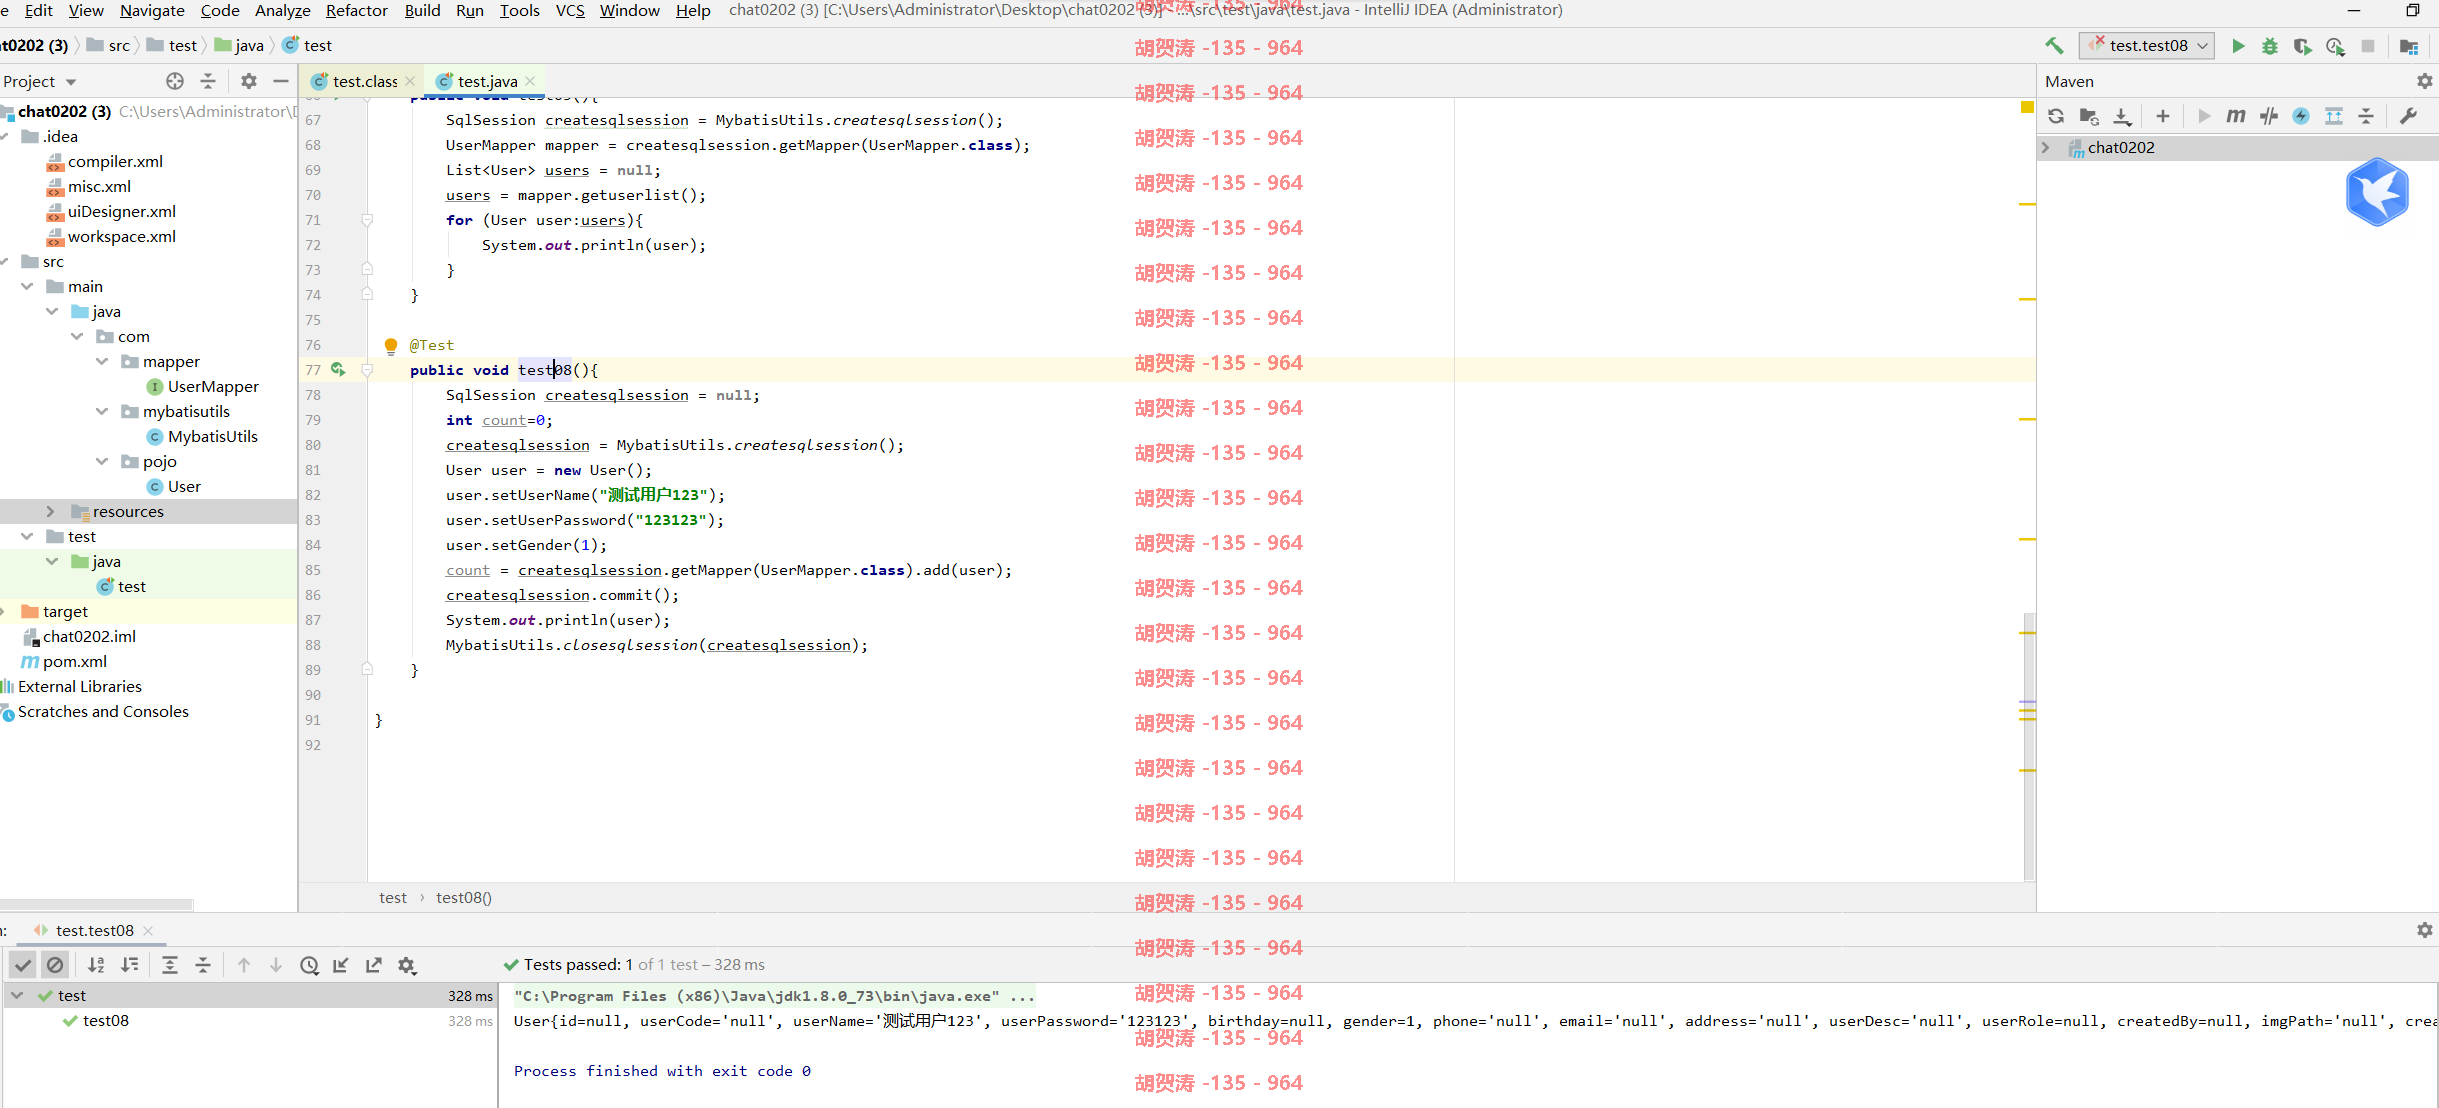
Task: Collapse the test results root node
Action: pos(17,995)
